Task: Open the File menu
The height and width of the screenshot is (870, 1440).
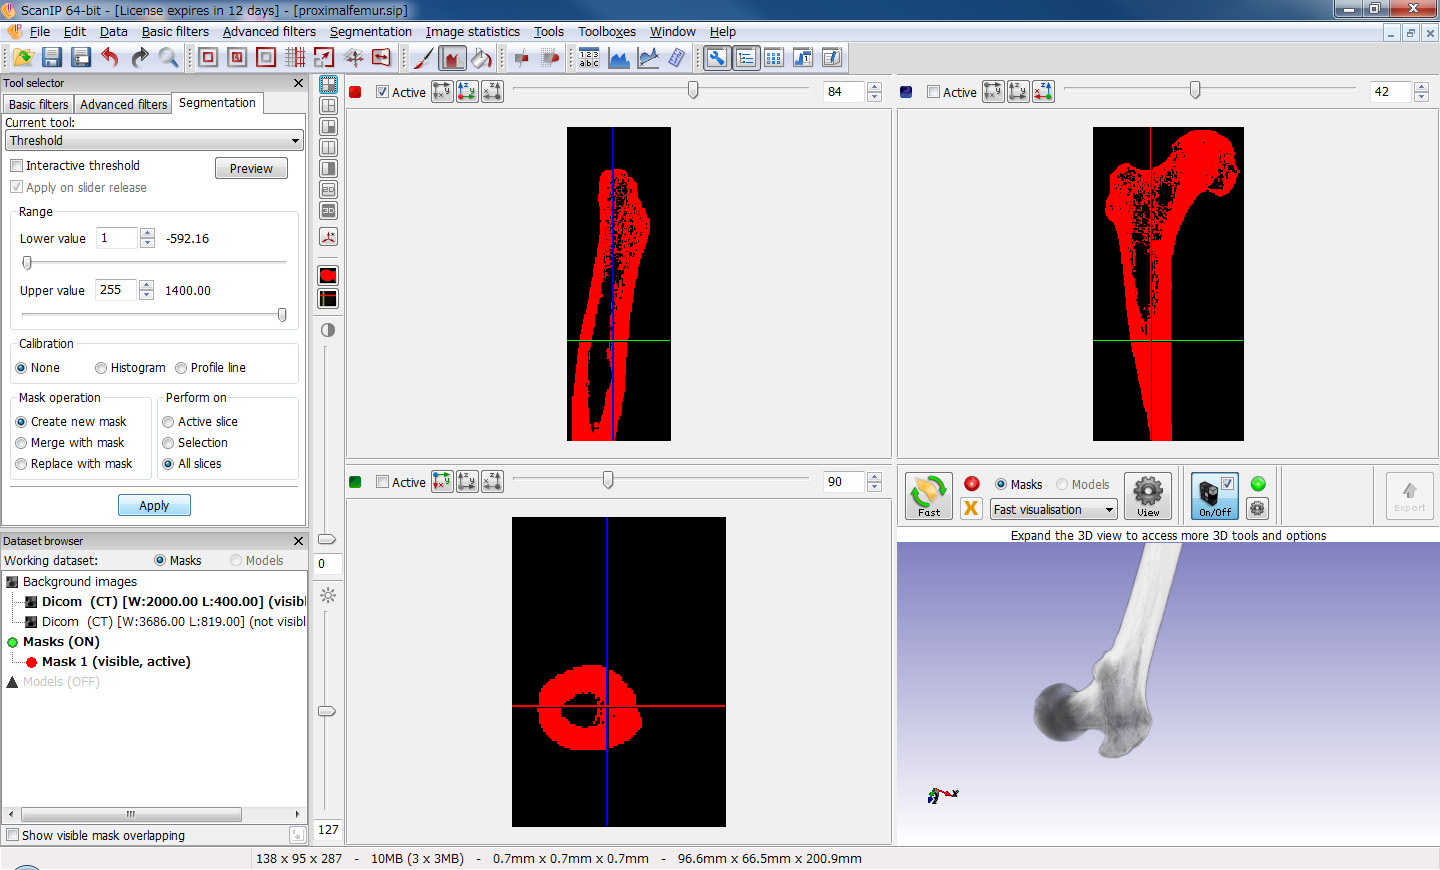Action: pos(40,32)
